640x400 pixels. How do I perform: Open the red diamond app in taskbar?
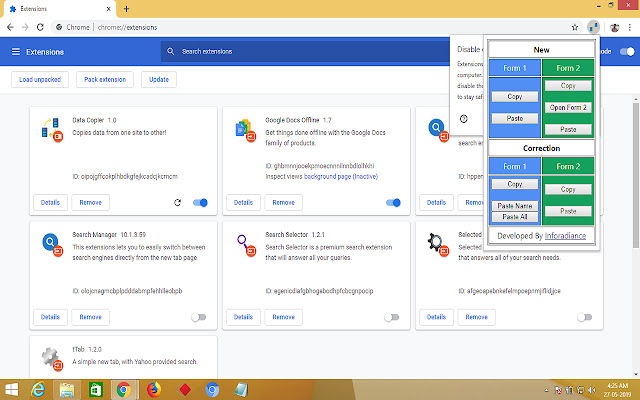click(184, 390)
